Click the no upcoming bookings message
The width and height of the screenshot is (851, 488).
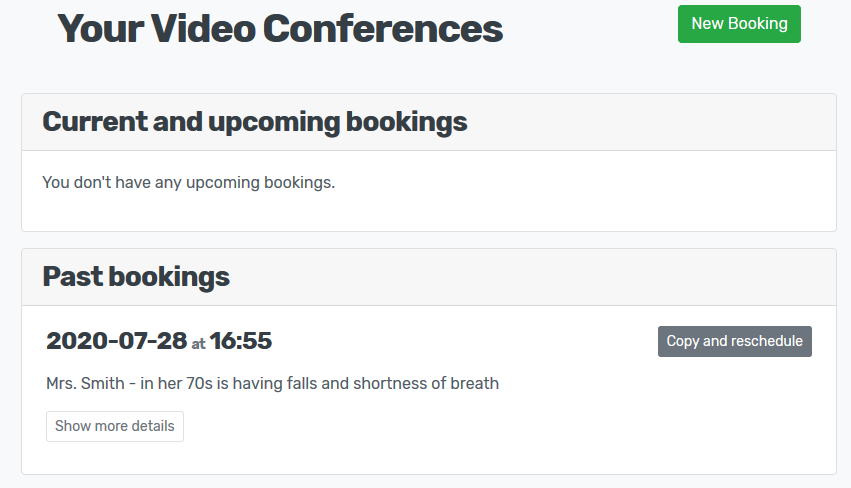[188, 183]
